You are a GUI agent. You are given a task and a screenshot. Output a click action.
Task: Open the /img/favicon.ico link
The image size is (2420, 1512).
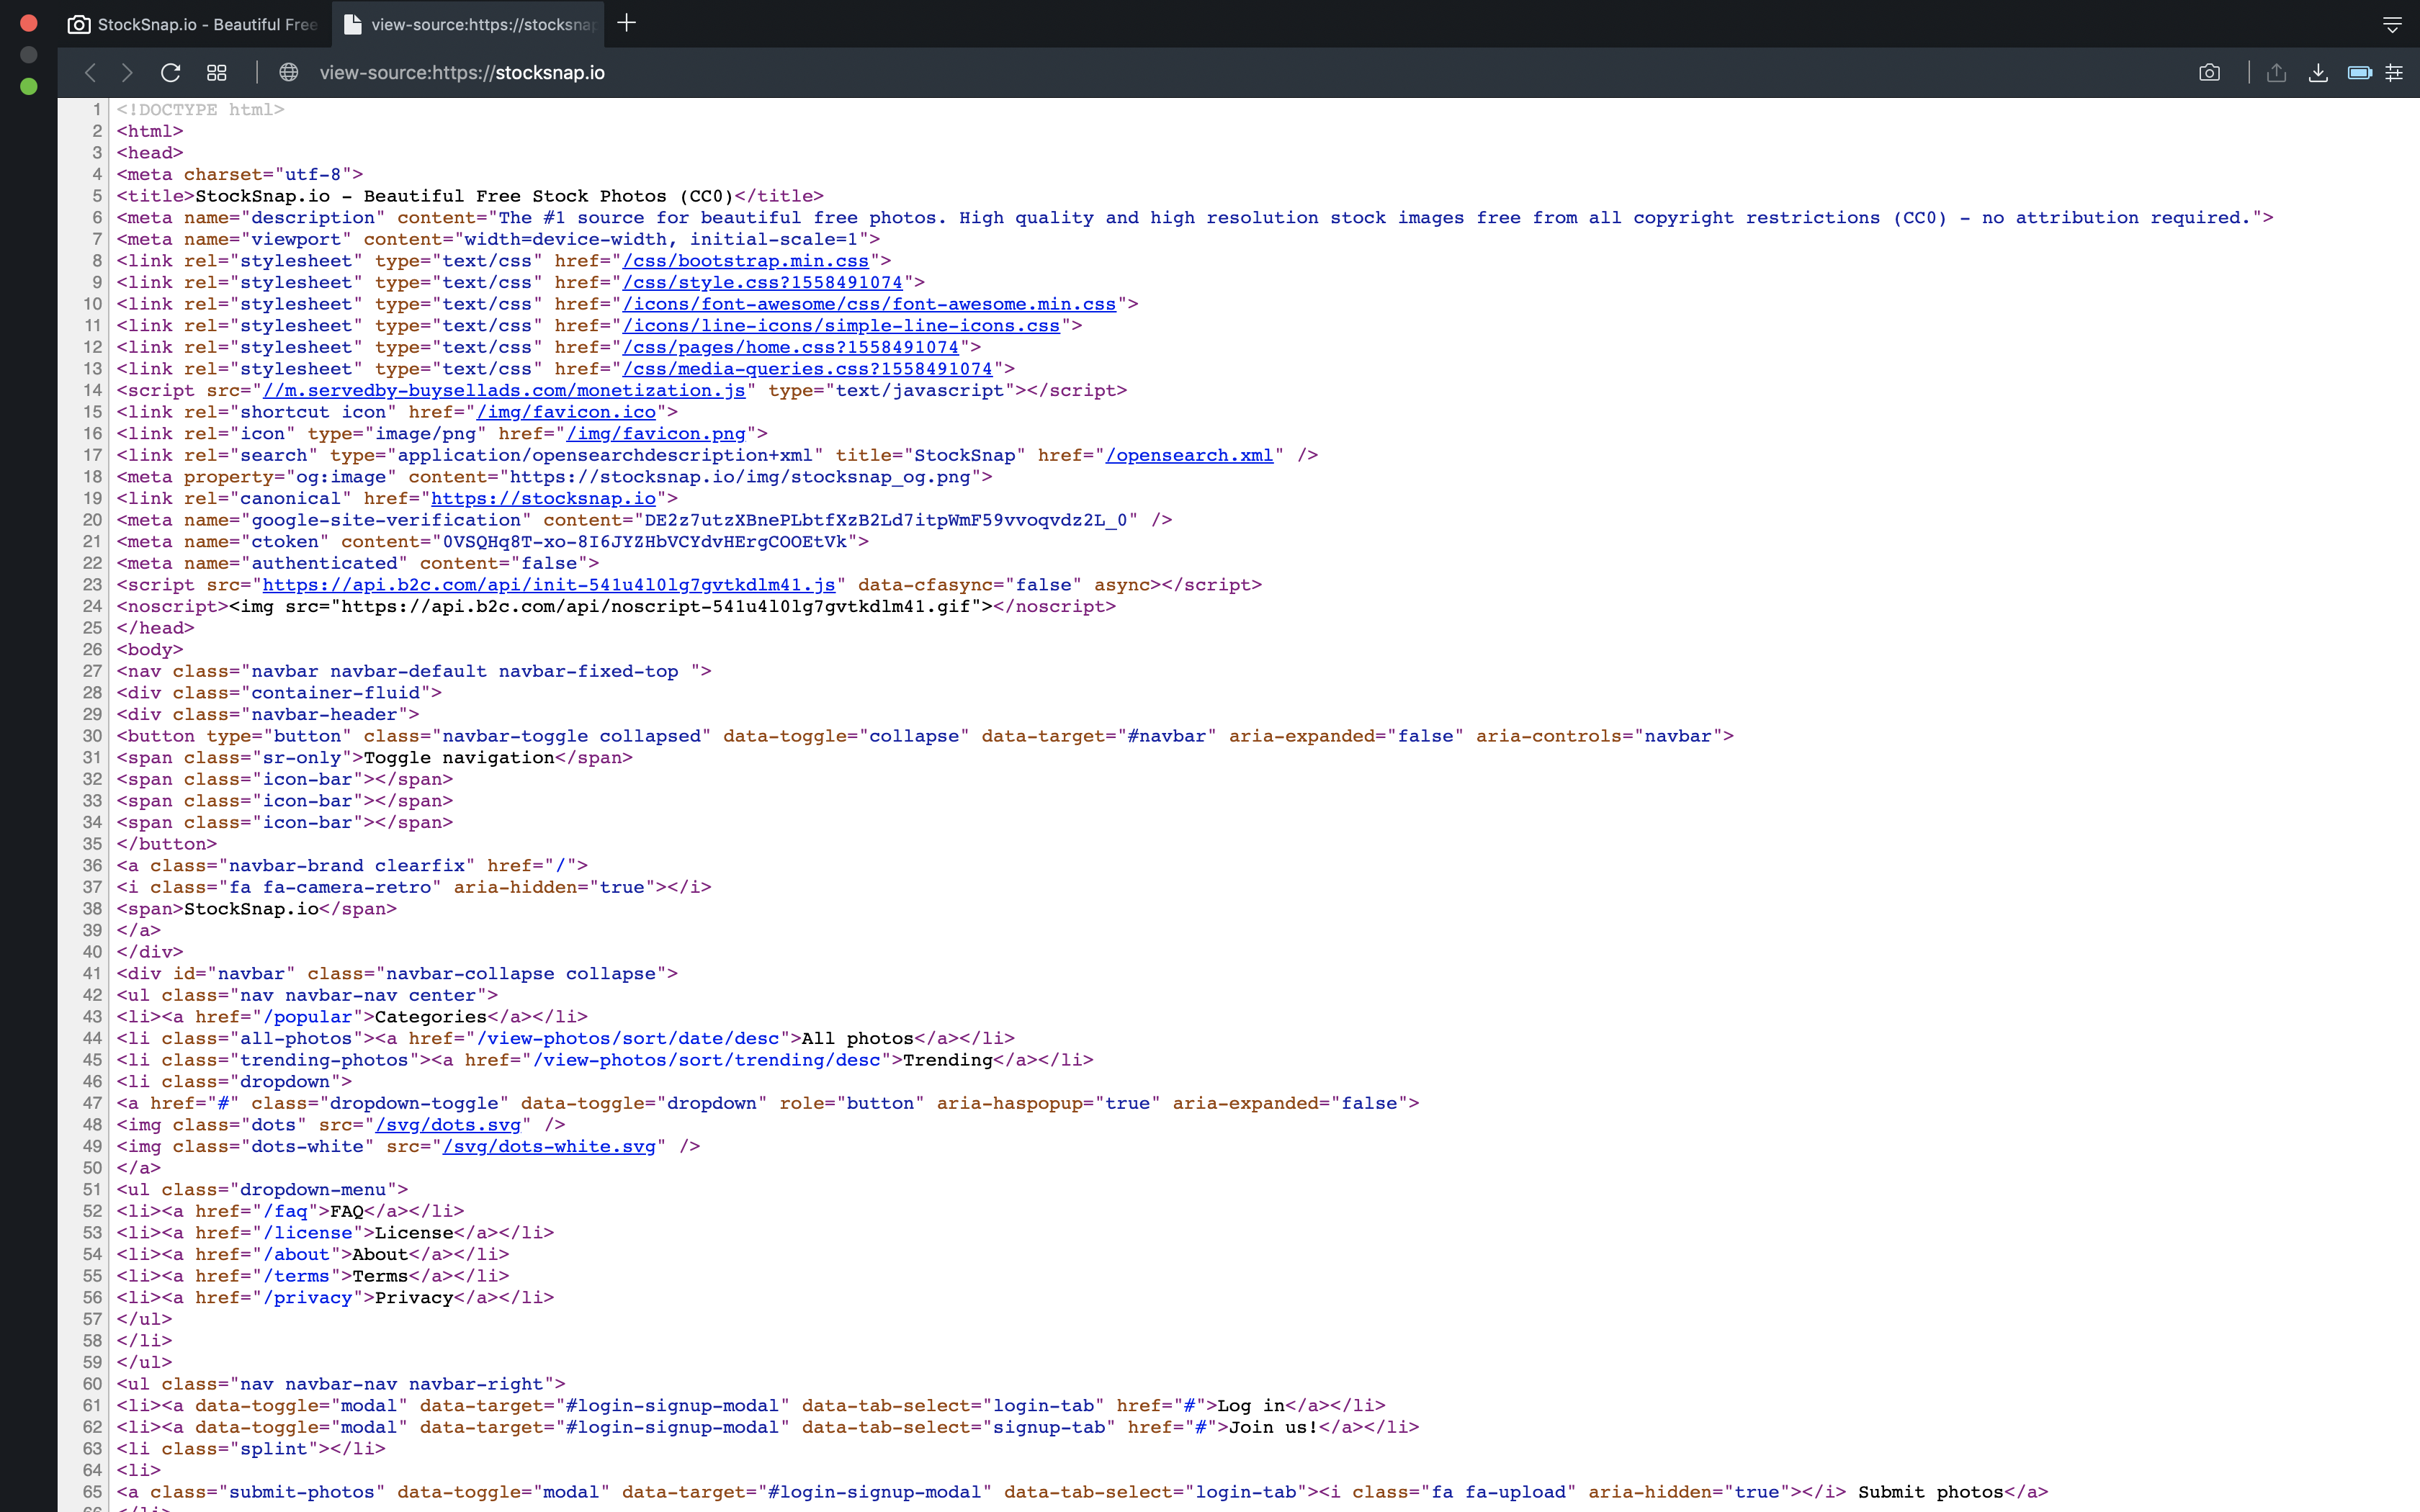566,412
